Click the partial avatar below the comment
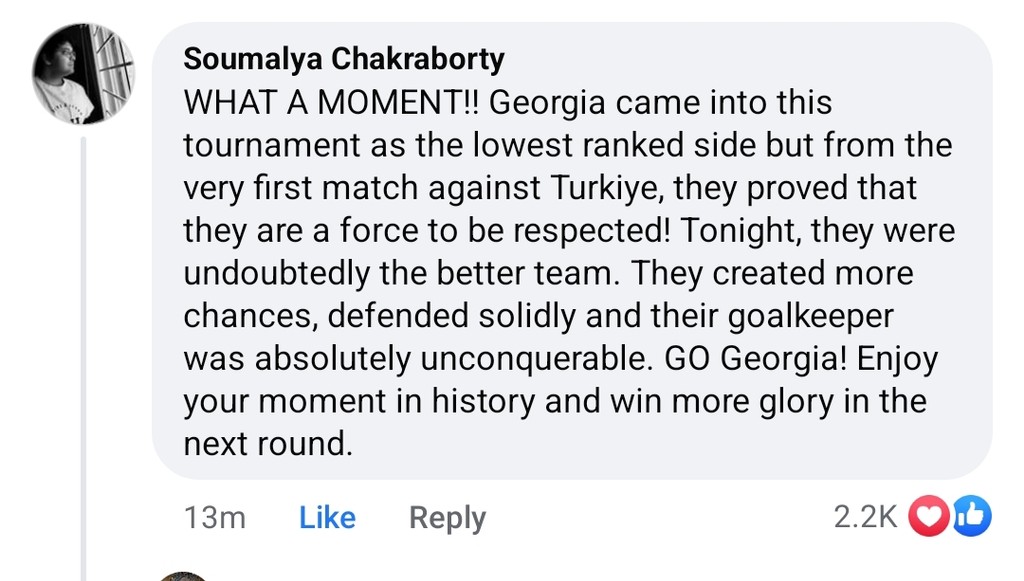This screenshot has height=581, width=1024. pyautogui.click(x=183, y=575)
